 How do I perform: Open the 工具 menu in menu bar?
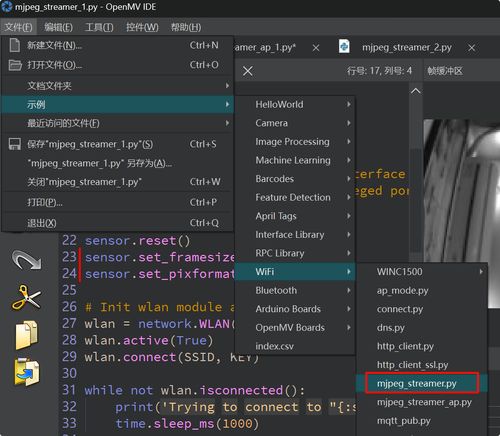[x=99, y=27]
